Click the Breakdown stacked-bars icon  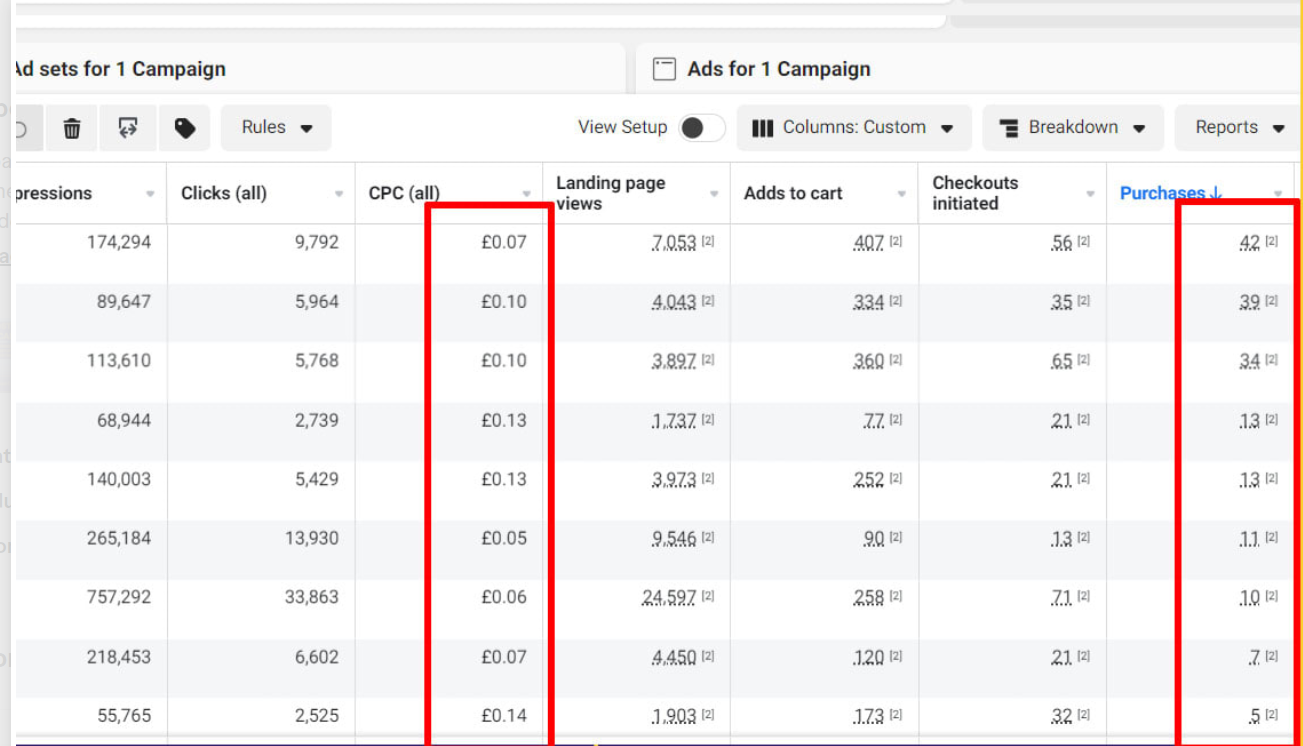[1009, 128]
